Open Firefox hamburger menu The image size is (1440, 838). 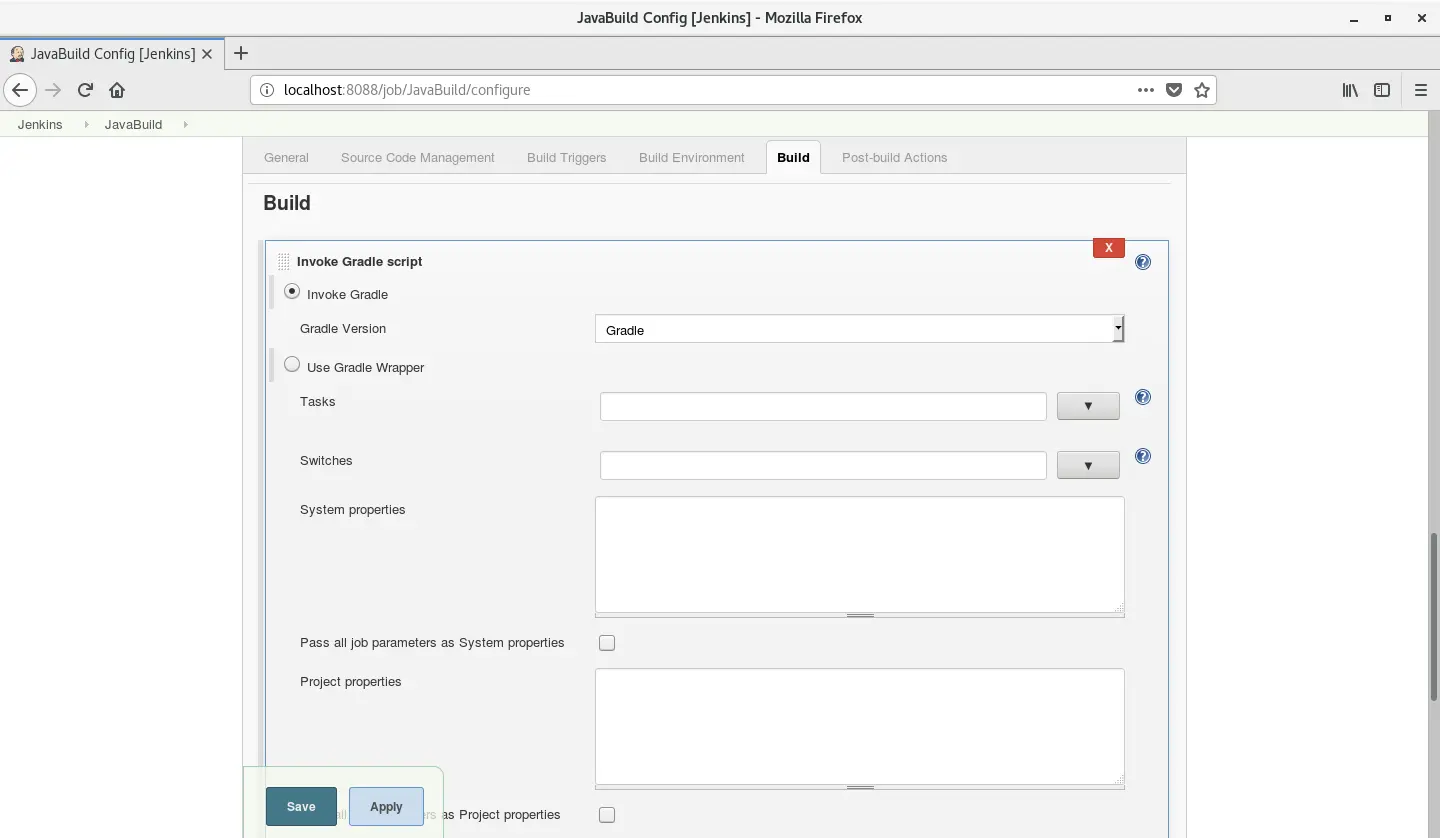(x=1421, y=90)
